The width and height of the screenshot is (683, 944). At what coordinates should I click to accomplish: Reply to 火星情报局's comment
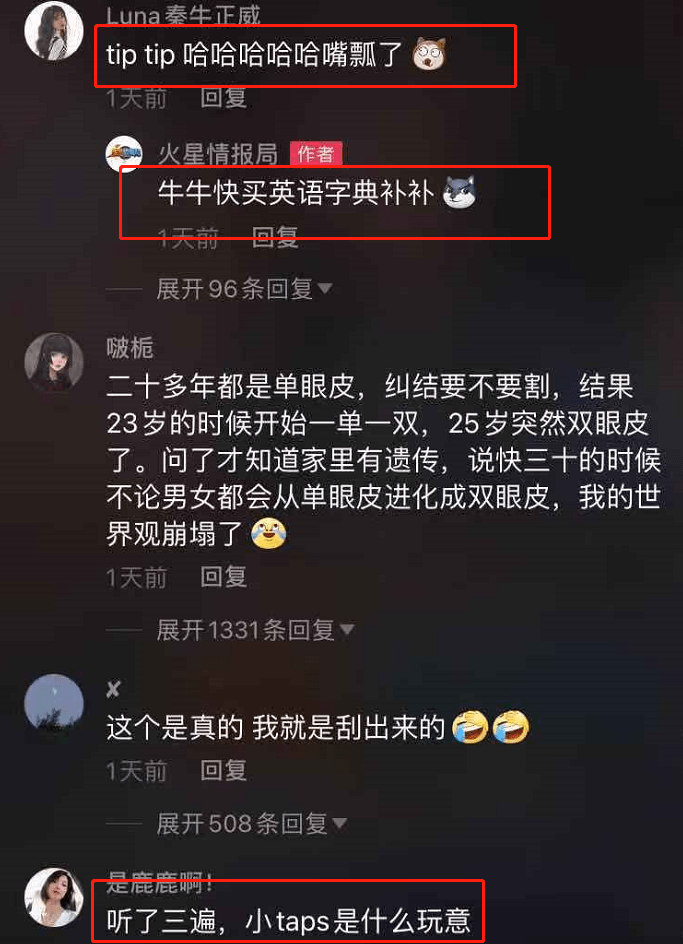pos(275,238)
